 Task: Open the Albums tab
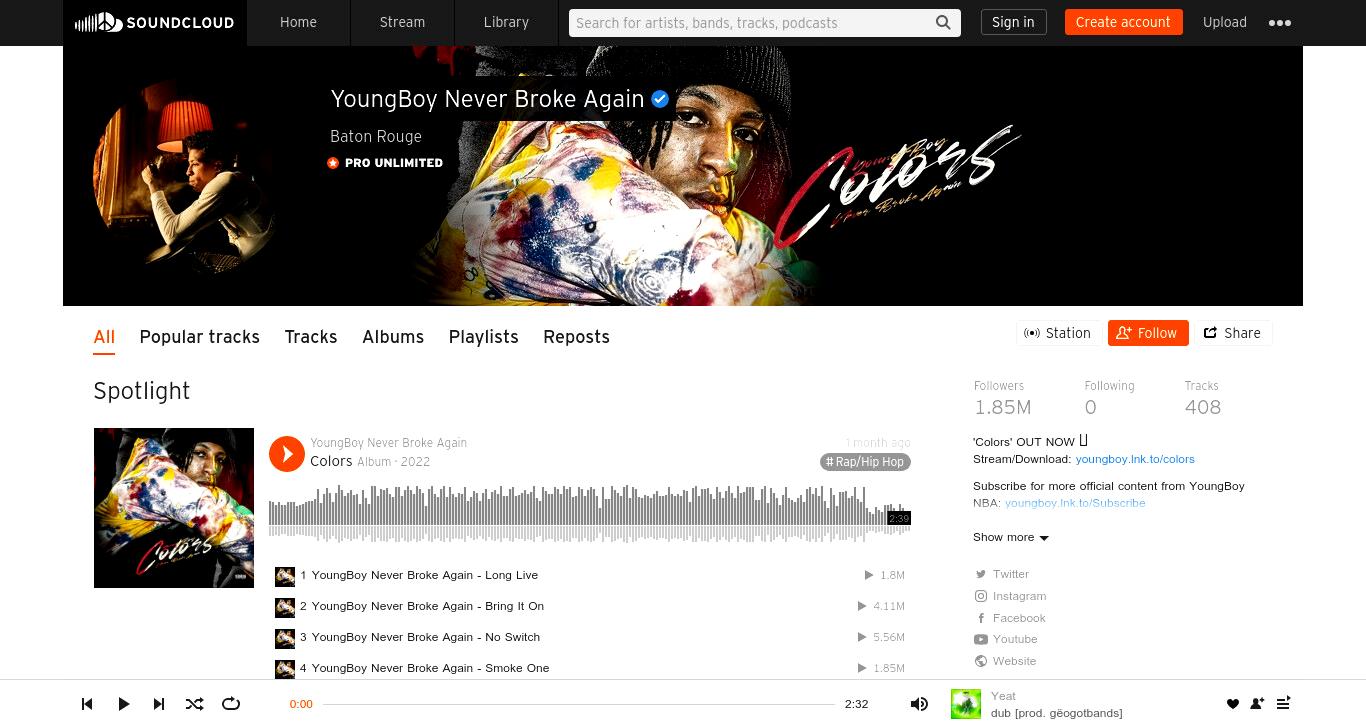[x=393, y=337]
